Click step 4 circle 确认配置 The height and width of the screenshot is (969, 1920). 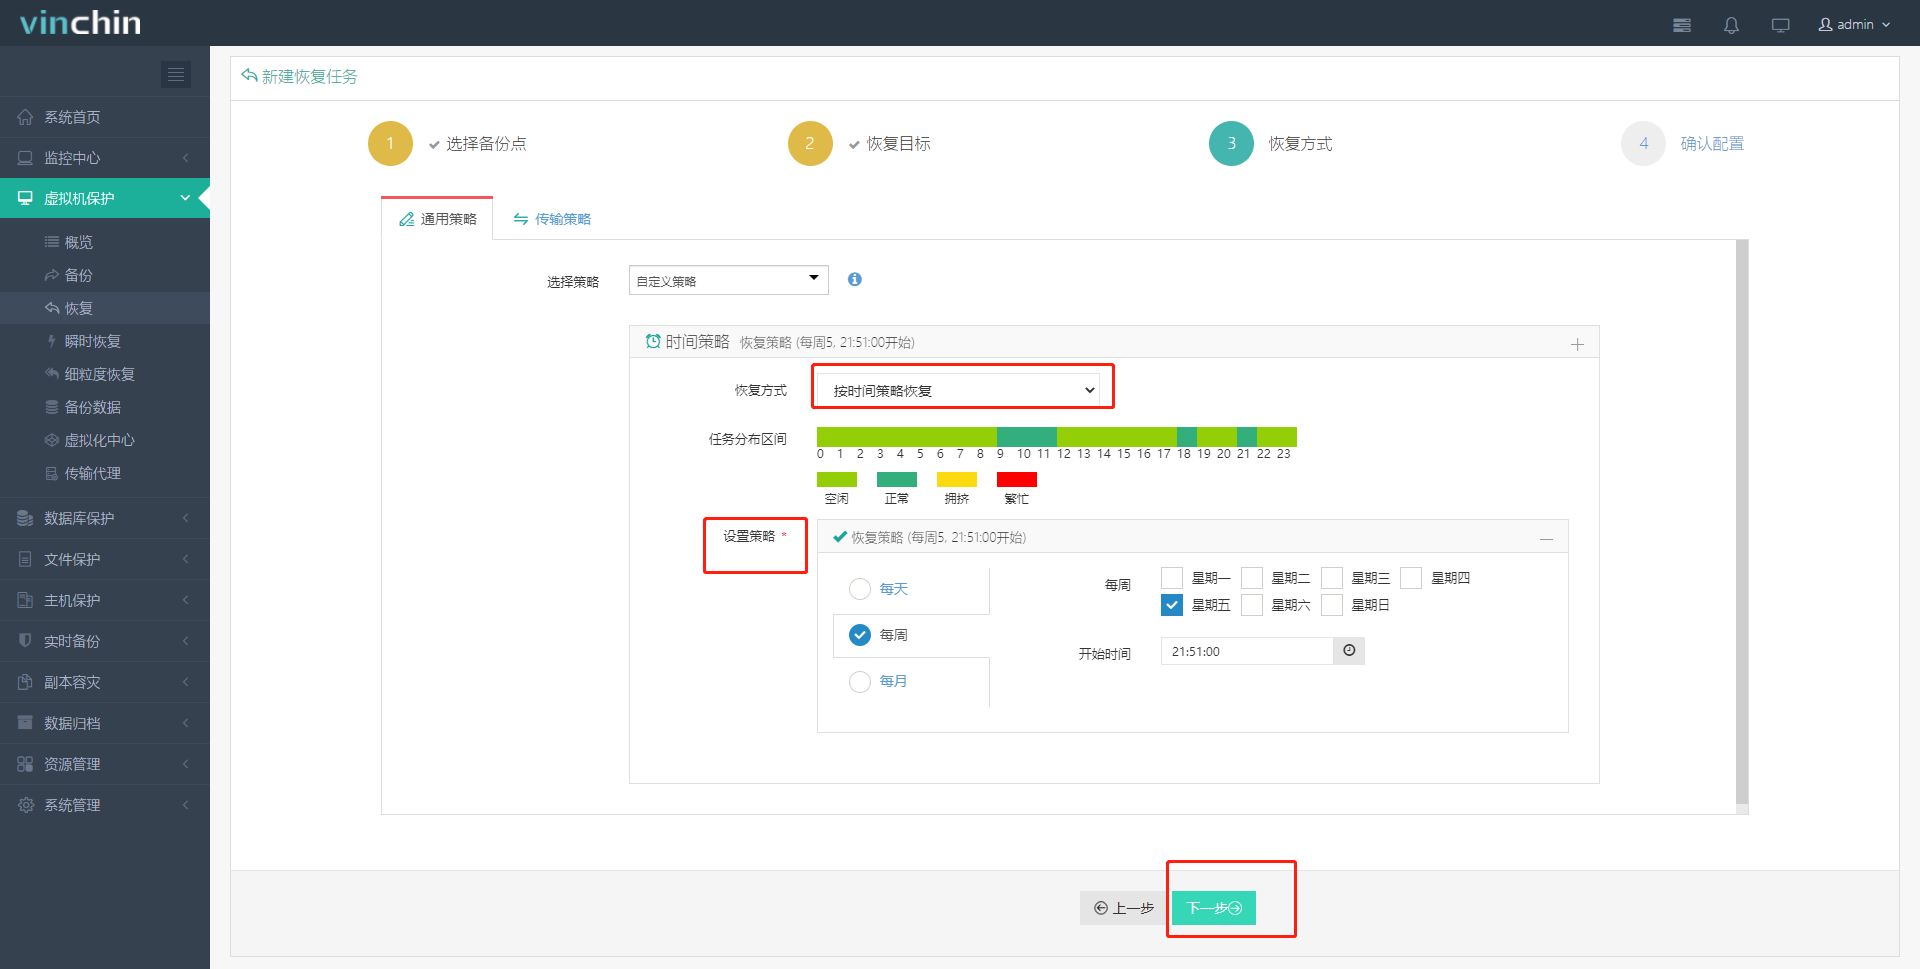1643,143
